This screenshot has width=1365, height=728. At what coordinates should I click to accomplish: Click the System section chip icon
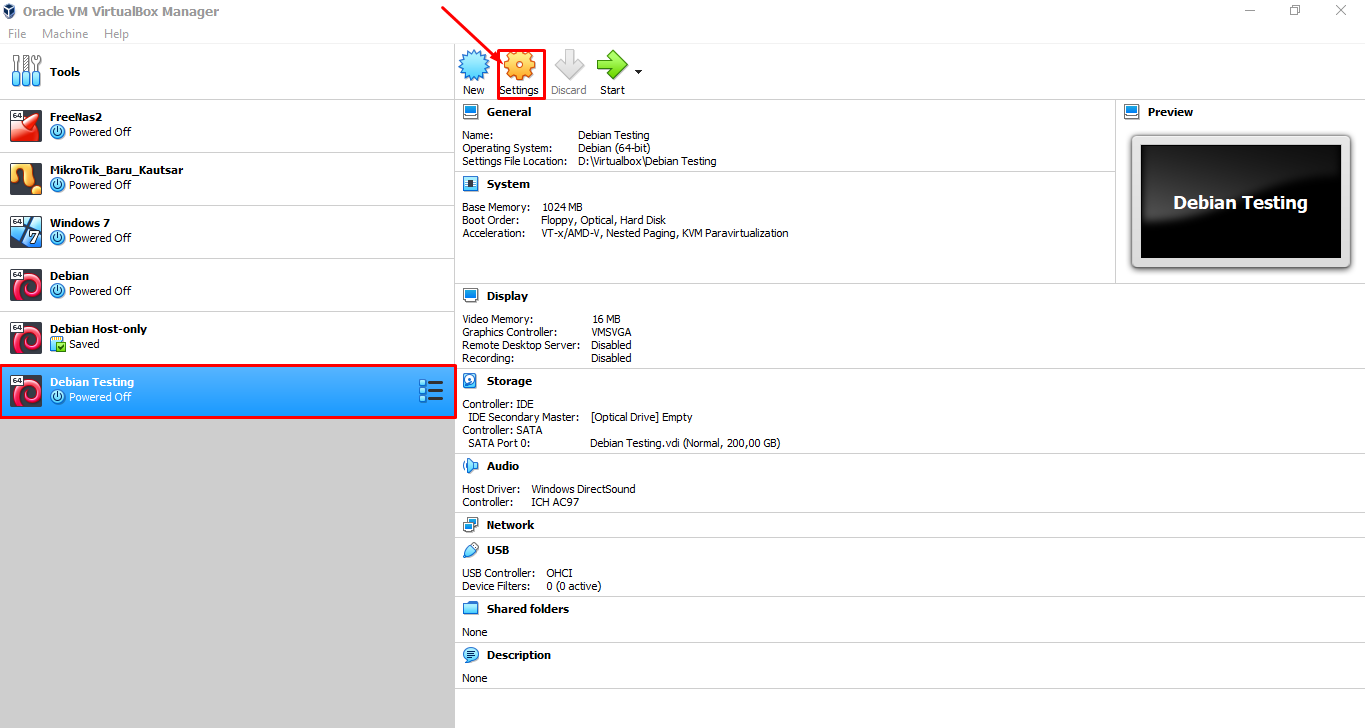(x=470, y=184)
